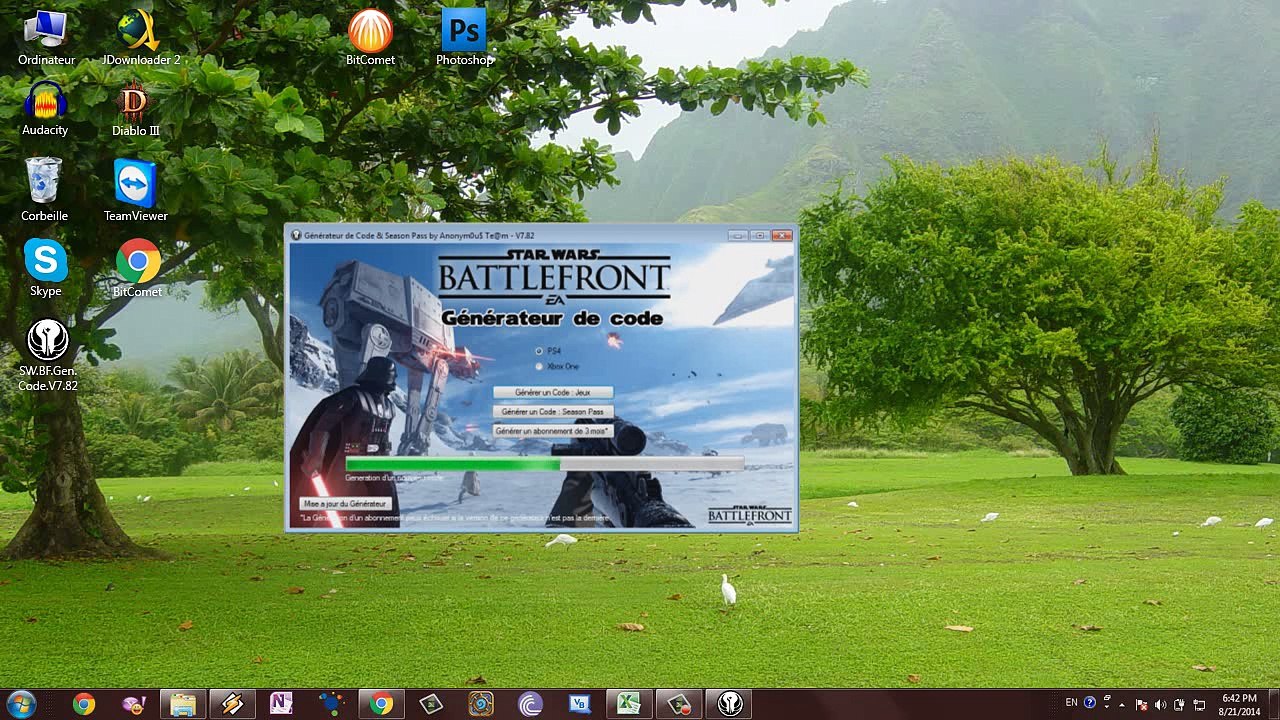Switch to the Visual Basic taskbar icon
Screen dimensions: 1280x720
tap(579, 704)
